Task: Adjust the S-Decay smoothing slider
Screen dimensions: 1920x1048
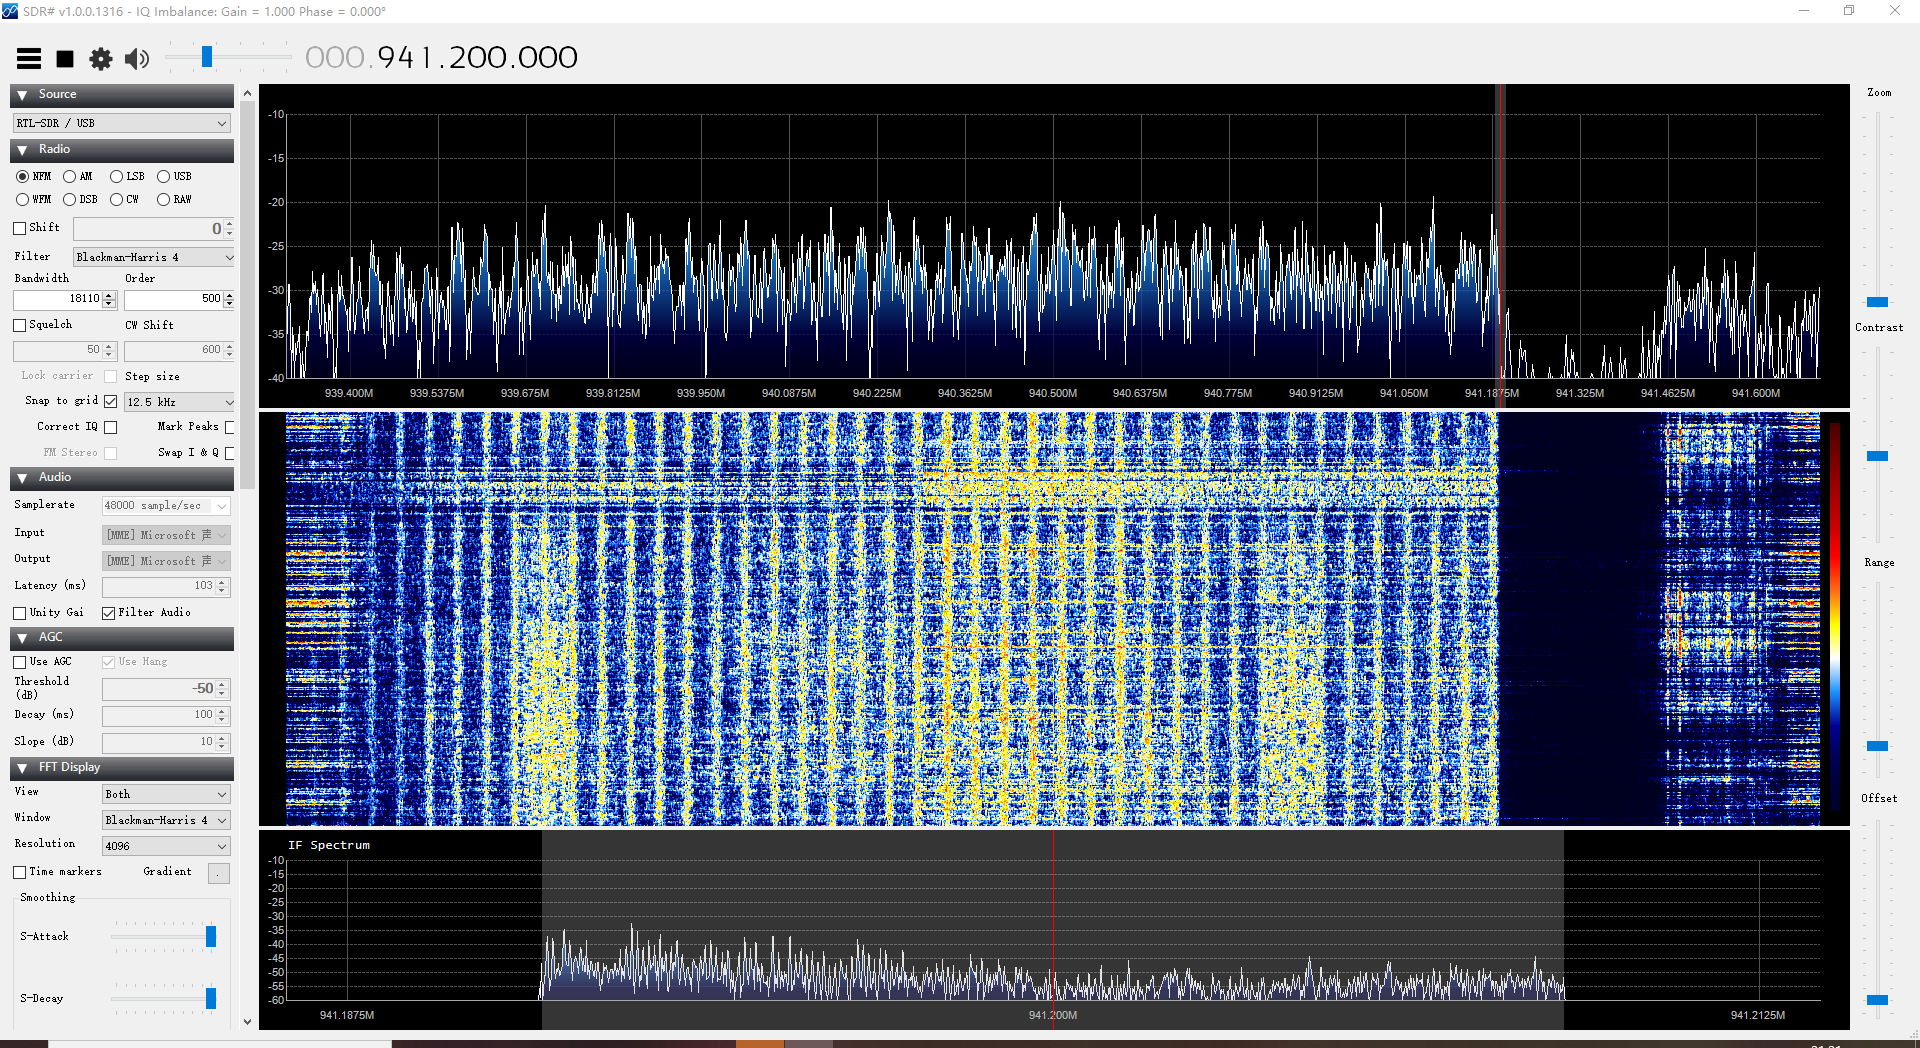Action: point(210,998)
